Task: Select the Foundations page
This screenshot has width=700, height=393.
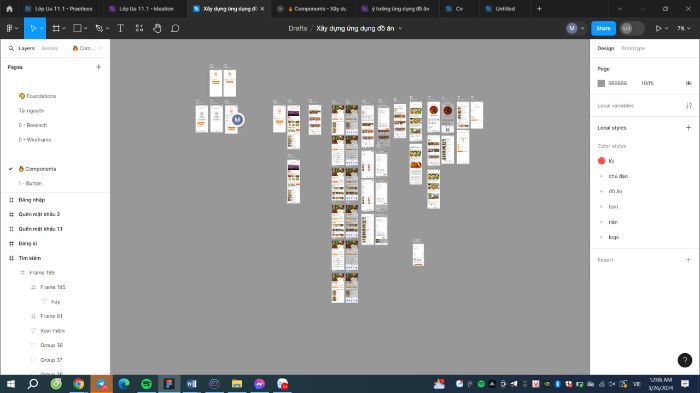Action: click(37, 96)
